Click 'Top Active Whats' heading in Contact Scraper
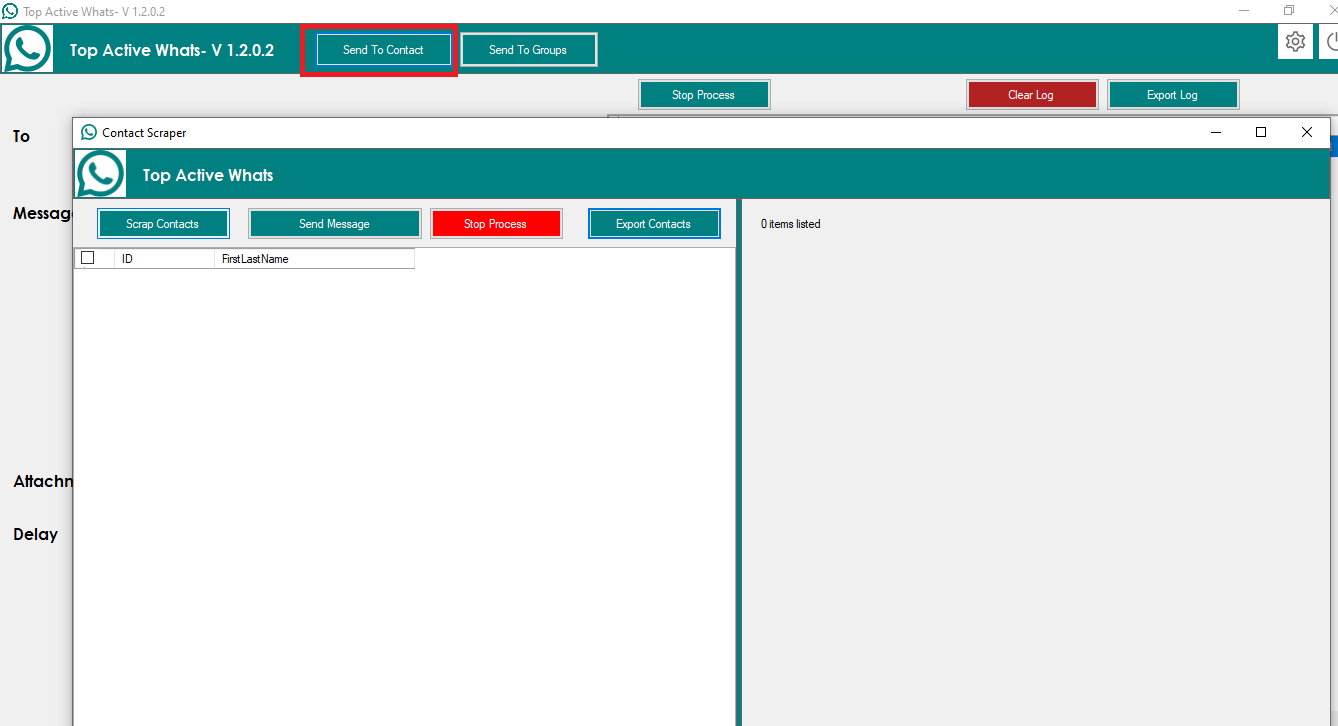Image resolution: width=1338 pixels, height=726 pixels. pos(208,175)
